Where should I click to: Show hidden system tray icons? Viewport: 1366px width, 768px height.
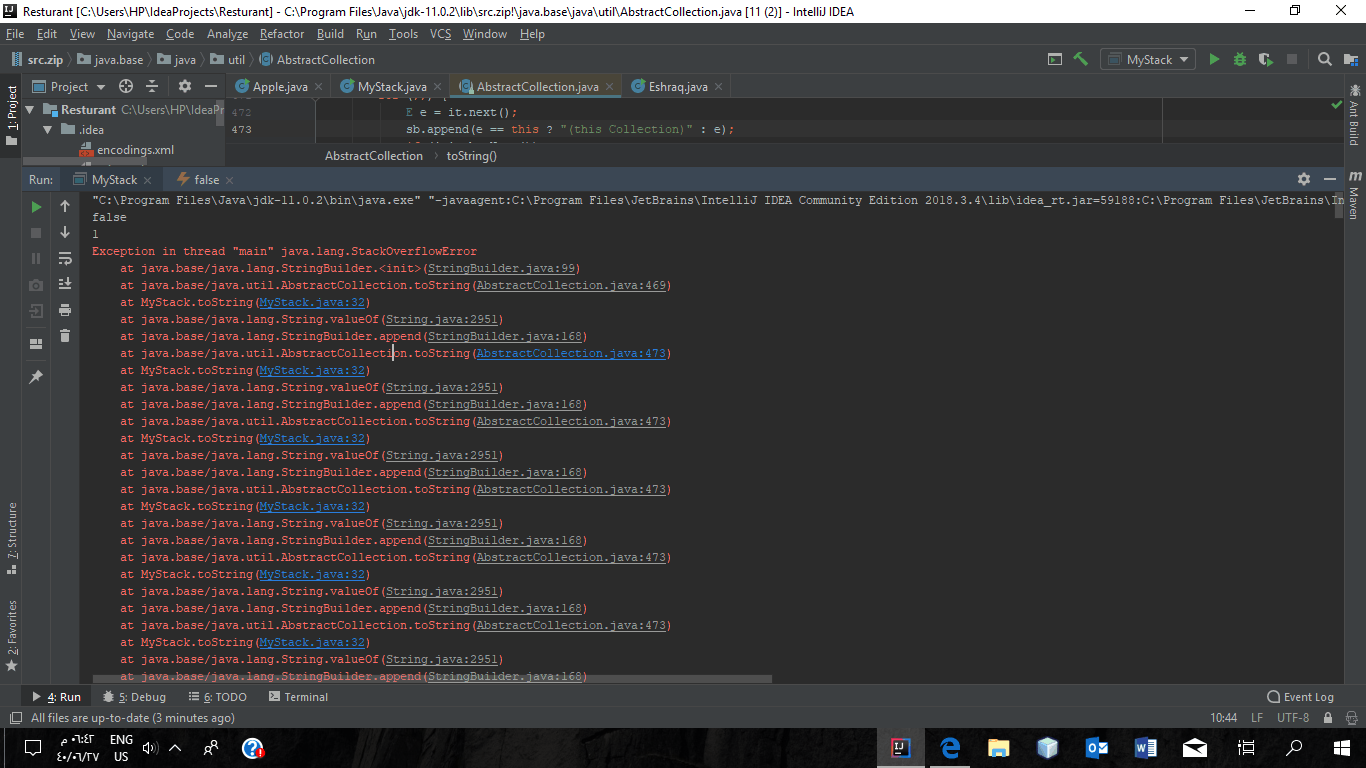pos(175,747)
